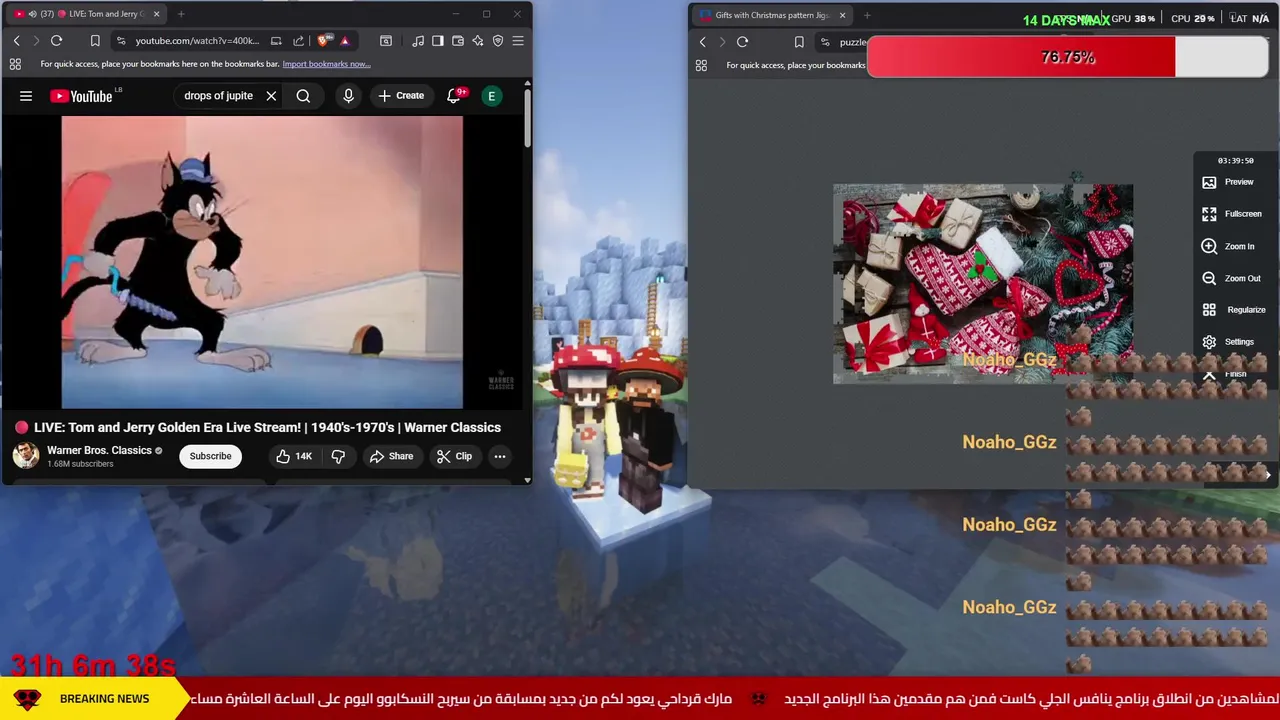Click Zoom In in the puzzle menu

pyautogui.click(x=1228, y=246)
